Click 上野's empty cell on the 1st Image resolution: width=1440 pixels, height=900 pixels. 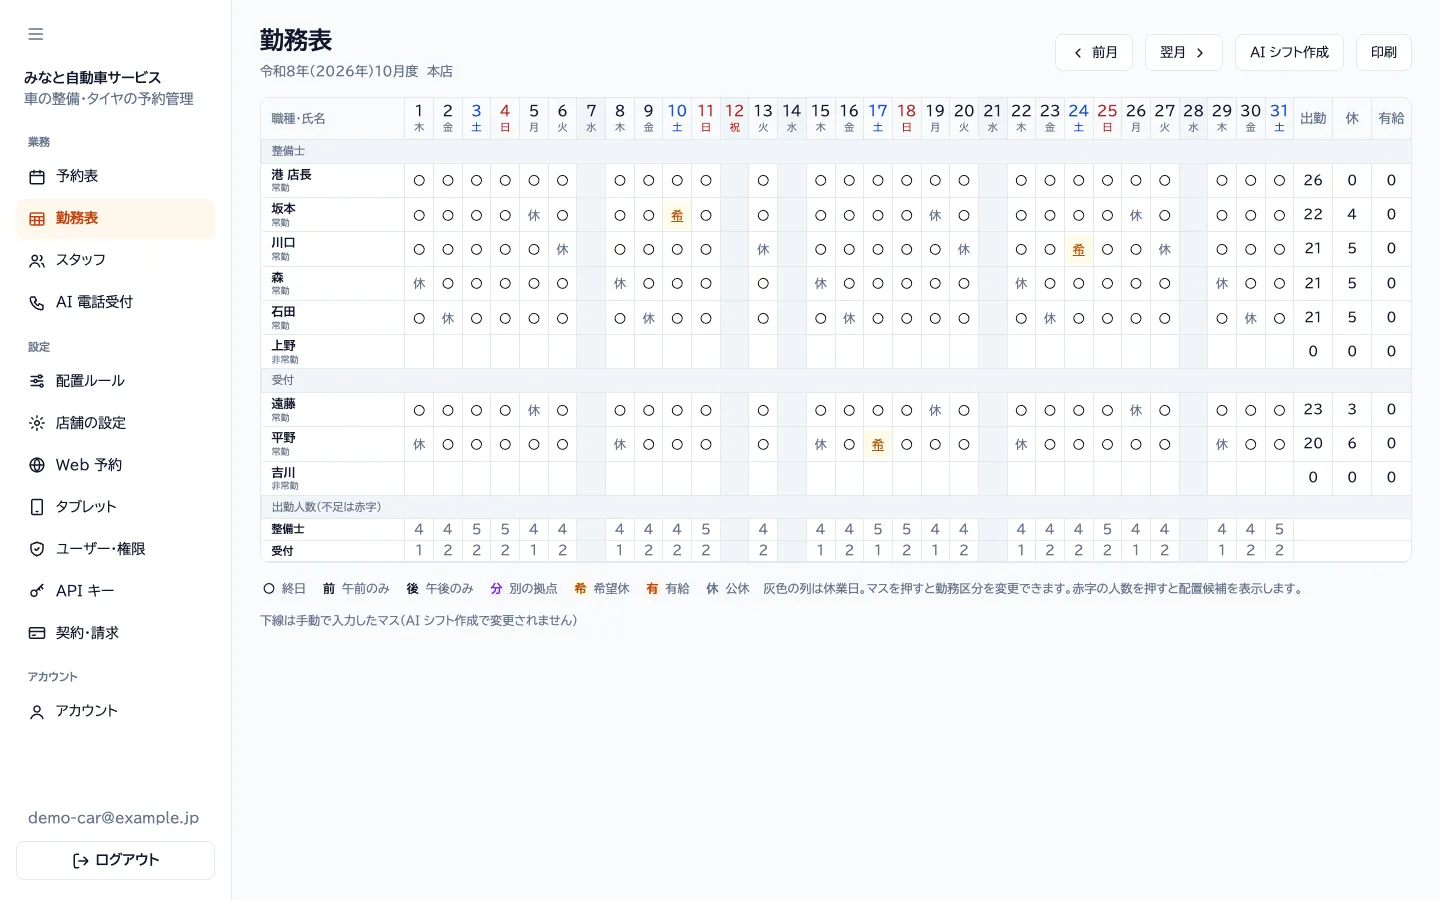419,352
